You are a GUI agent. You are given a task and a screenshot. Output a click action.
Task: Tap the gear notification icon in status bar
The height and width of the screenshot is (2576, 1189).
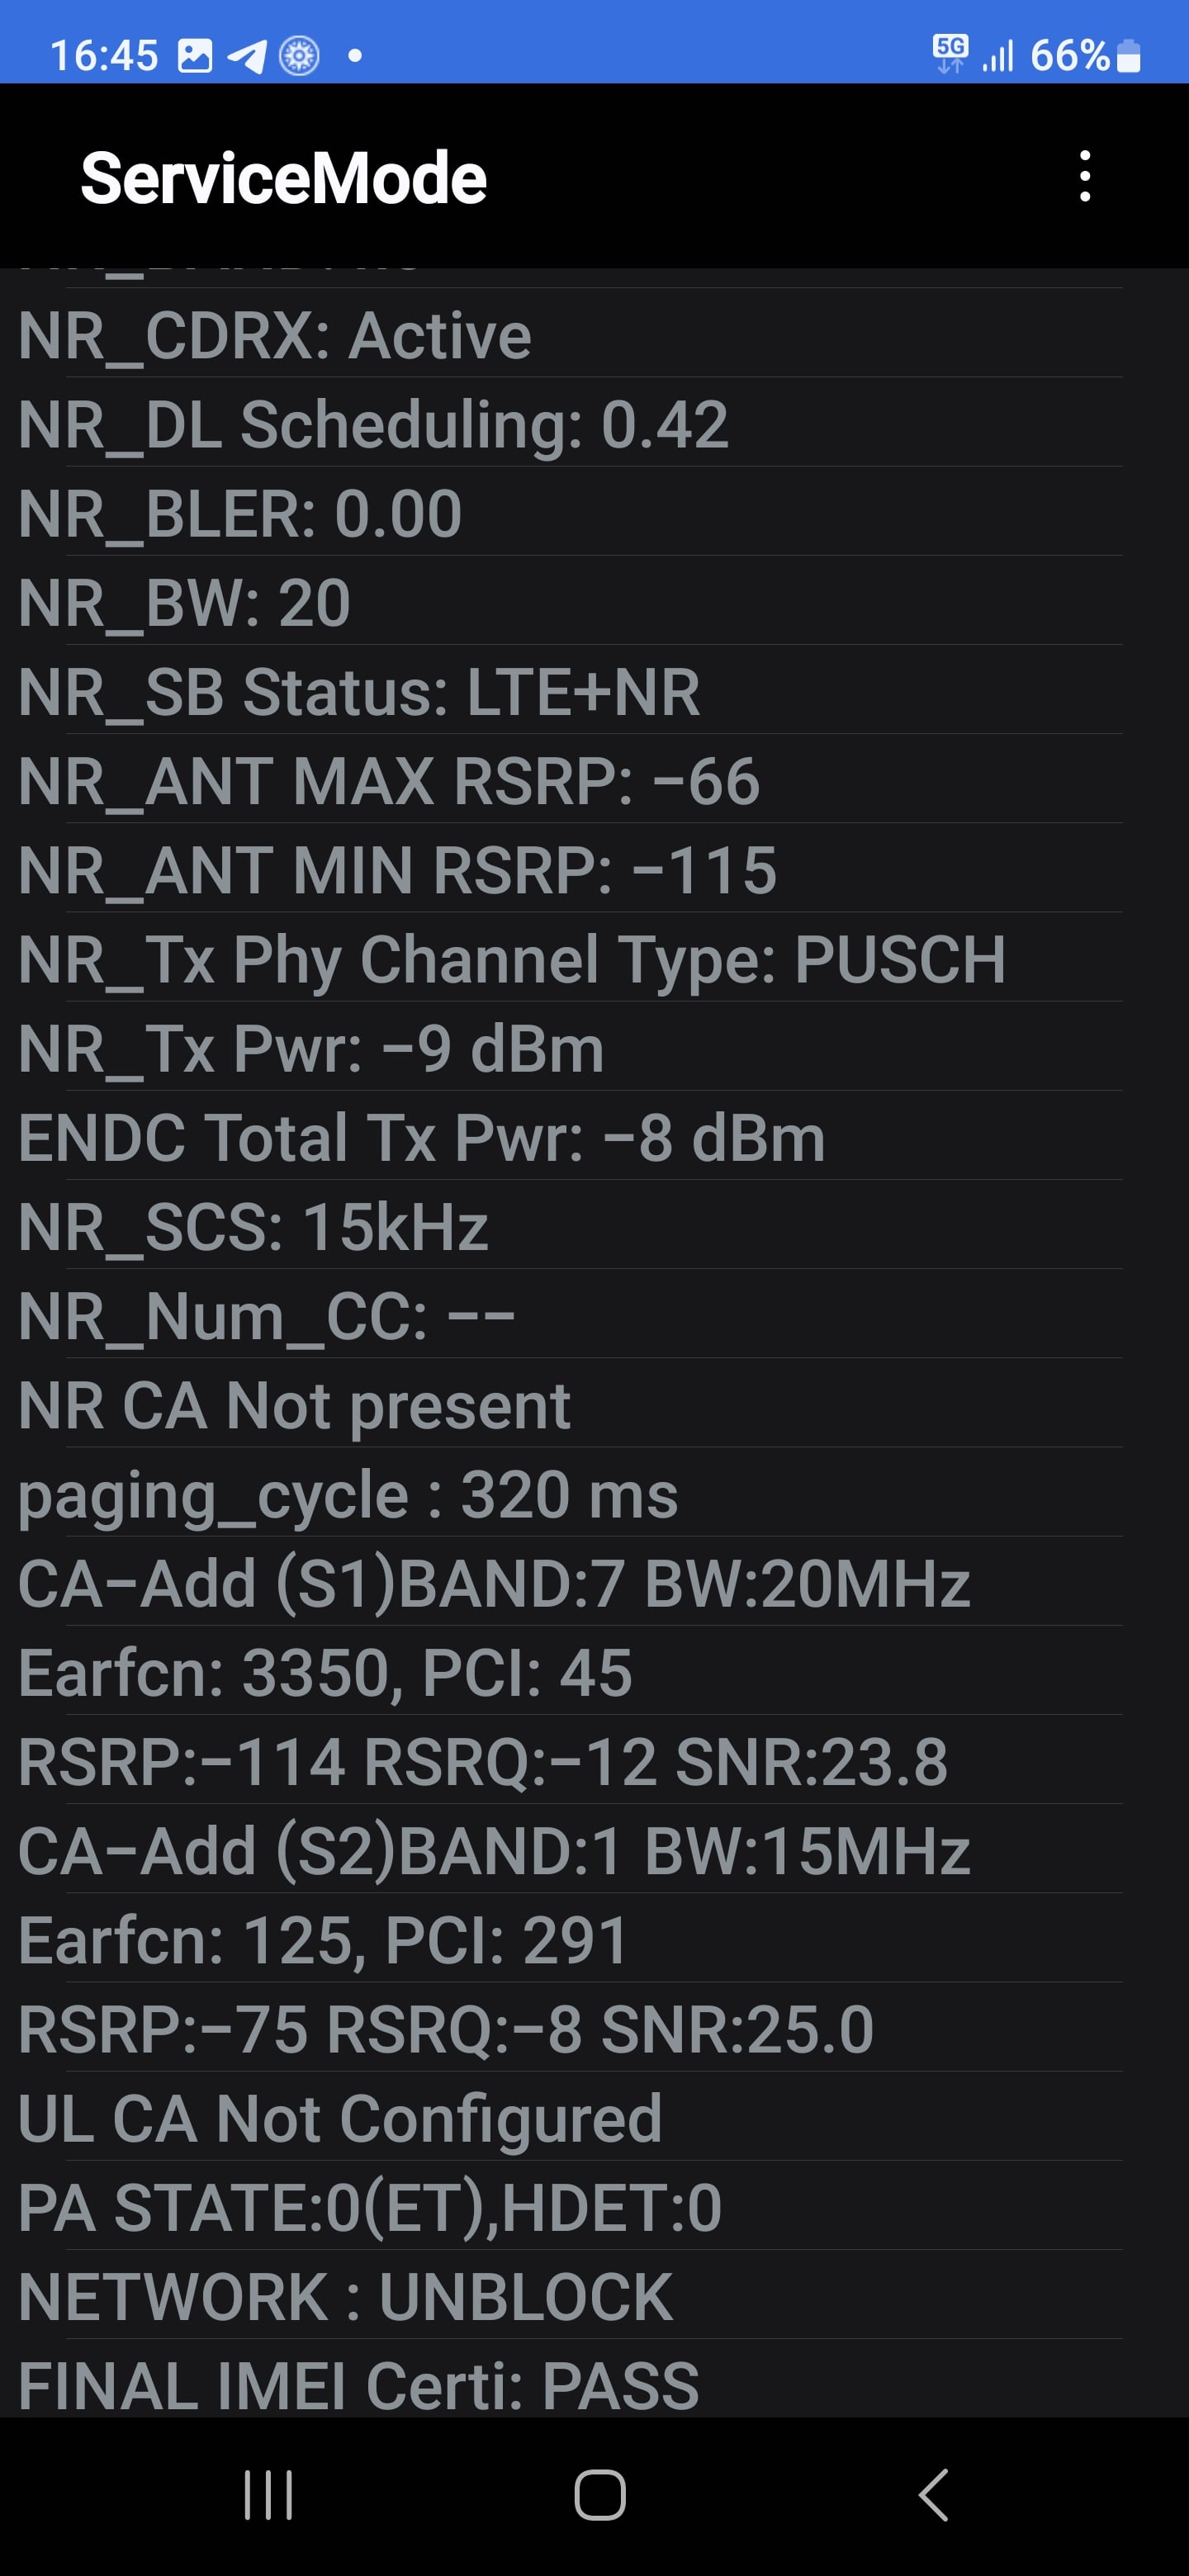298,55
